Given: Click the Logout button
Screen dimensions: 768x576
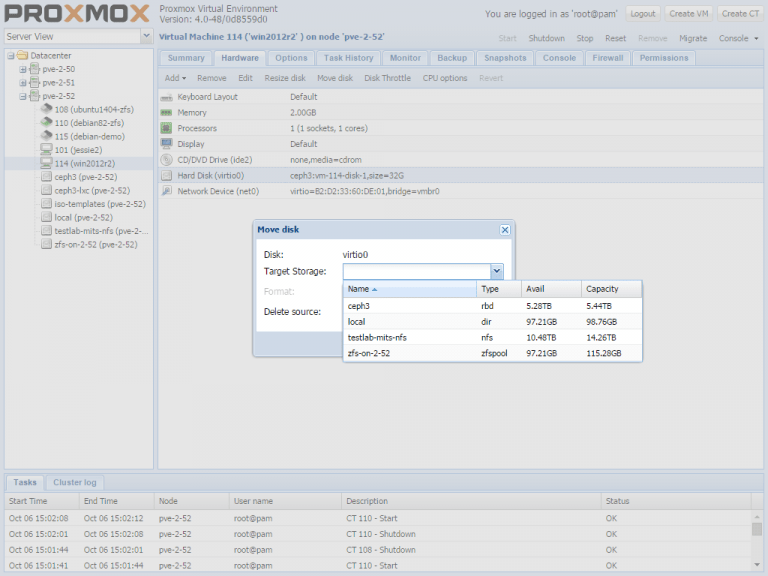Looking at the screenshot, I should [x=643, y=14].
